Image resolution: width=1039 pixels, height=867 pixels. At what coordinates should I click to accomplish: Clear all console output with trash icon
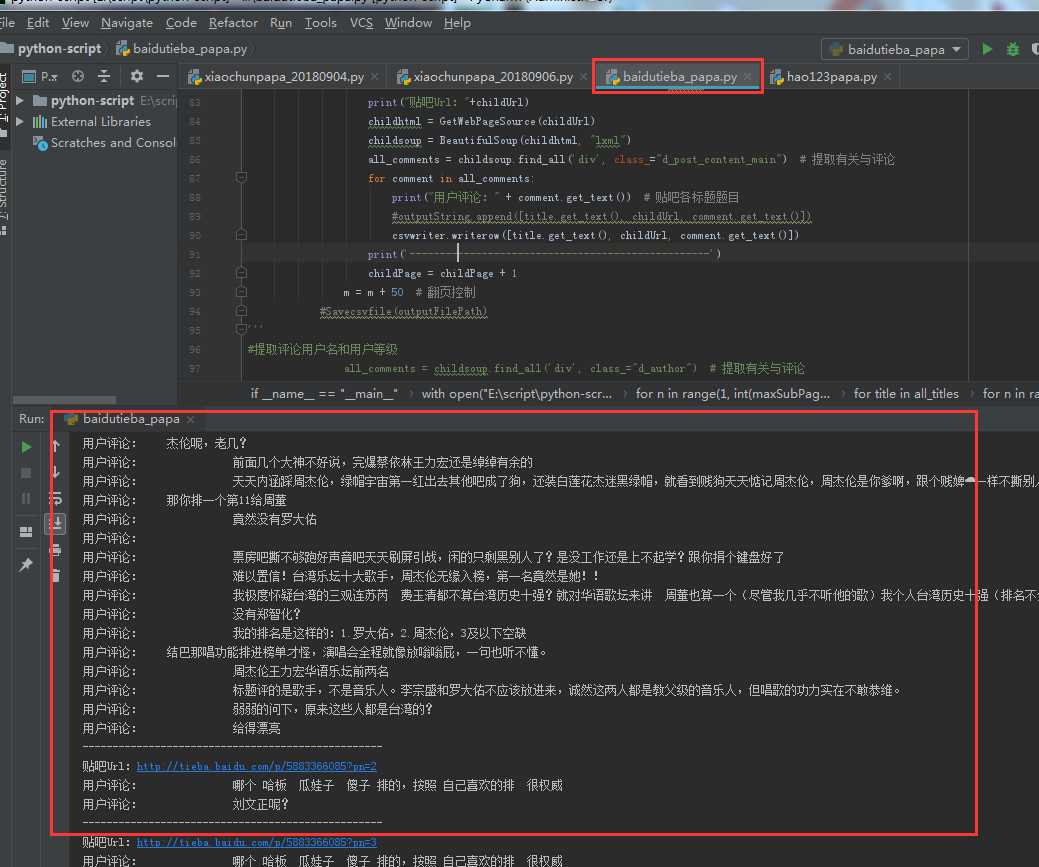coord(56,575)
